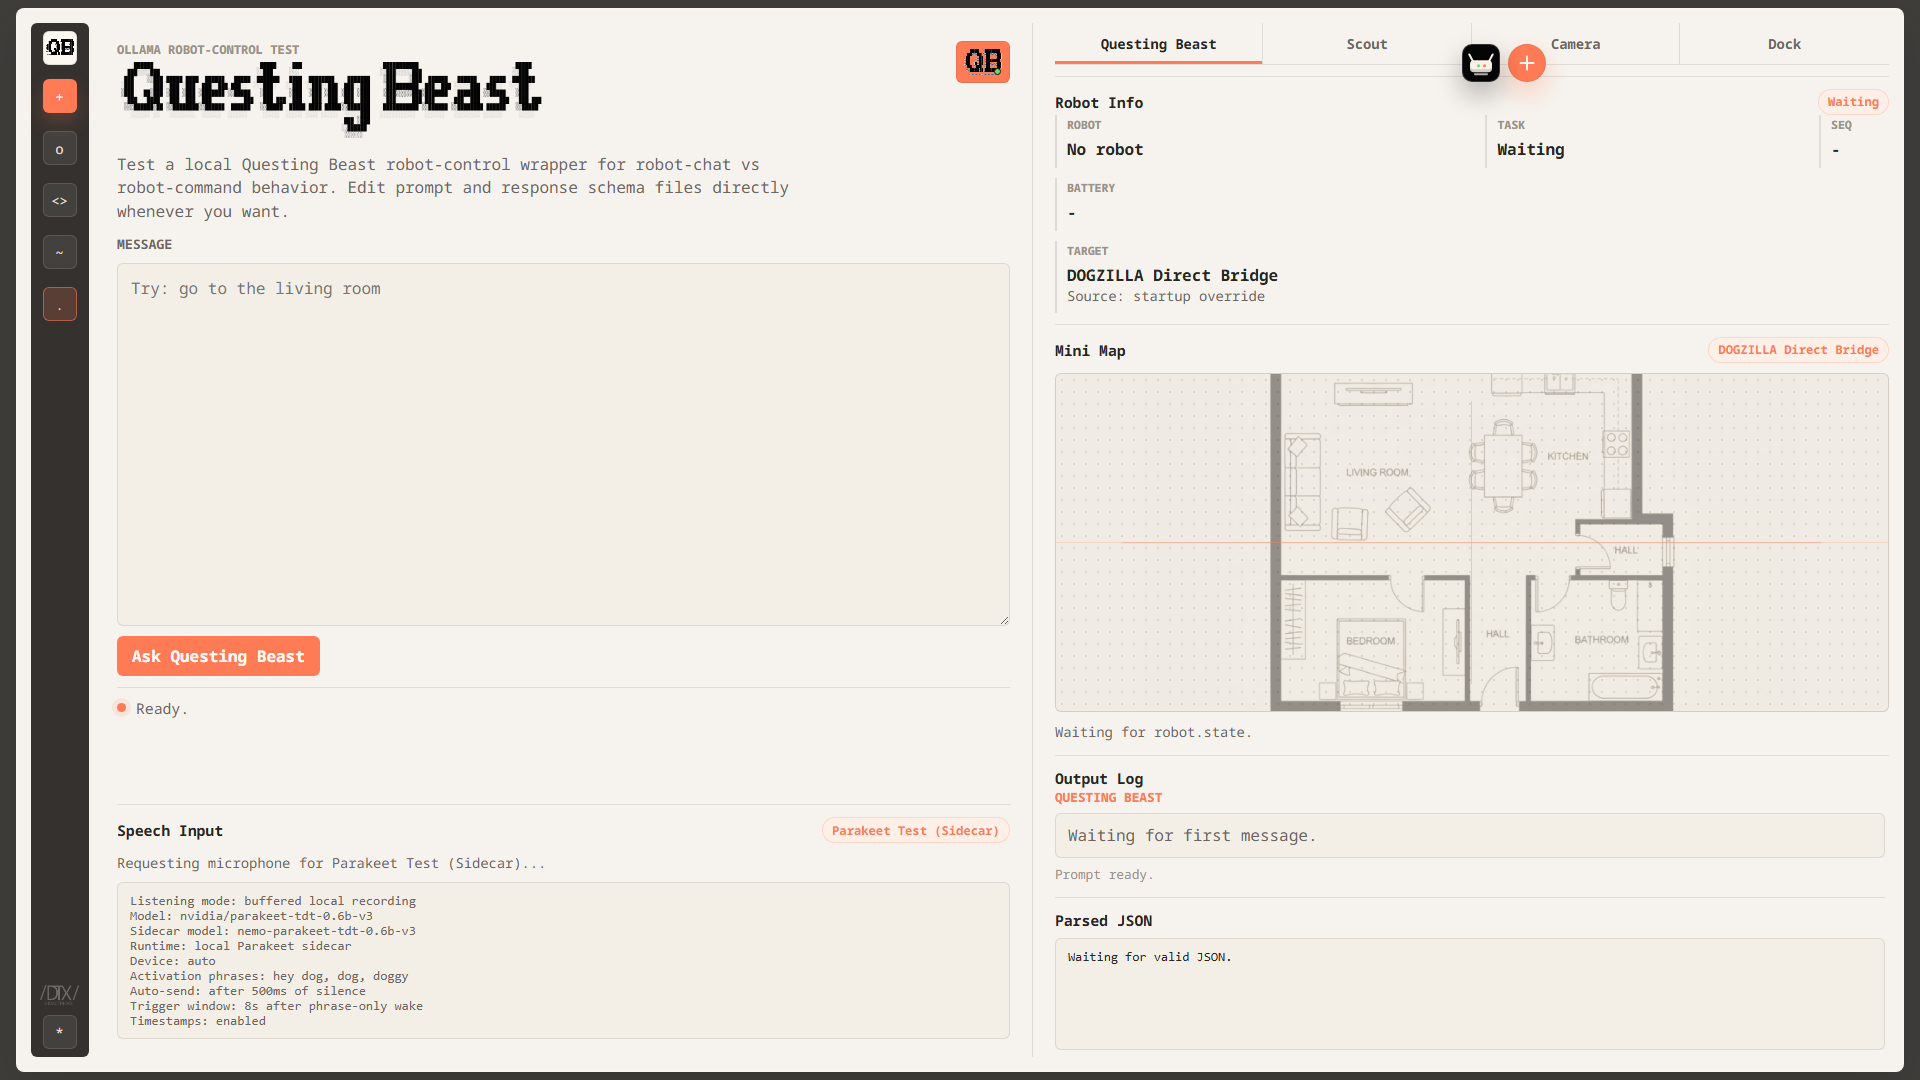
Task: Select the circle 'o' sidebar icon
Action: (x=60, y=149)
